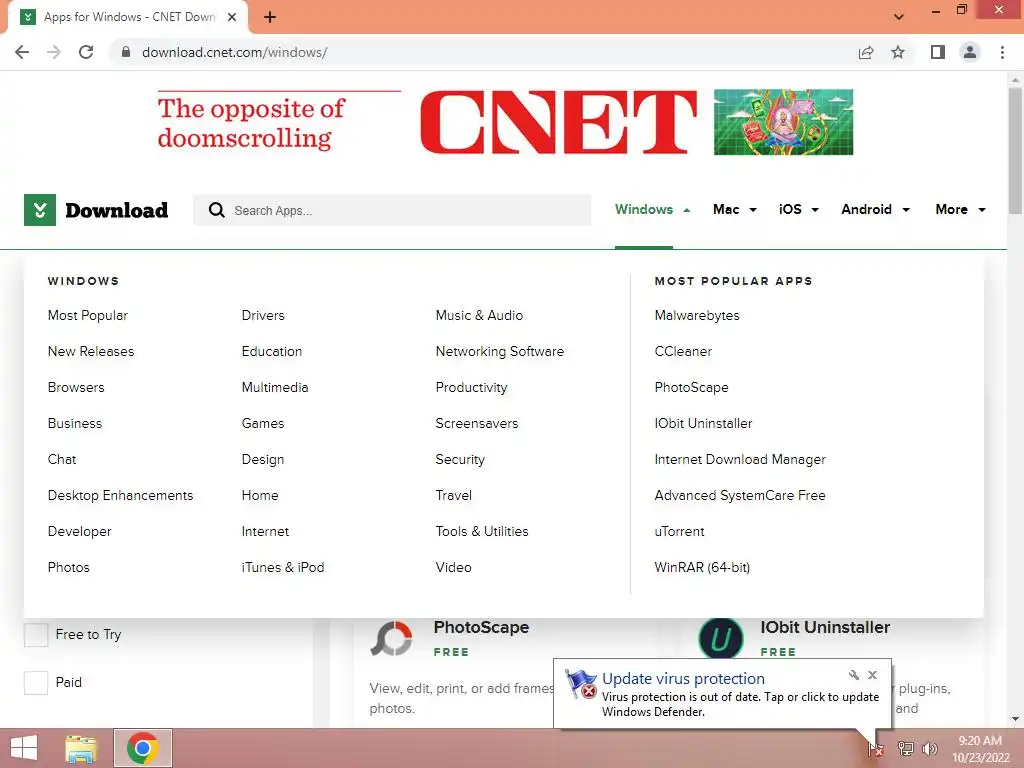Expand the More dropdown menu
The height and width of the screenshot is (768, 1024).
click(x=961, y=210)
